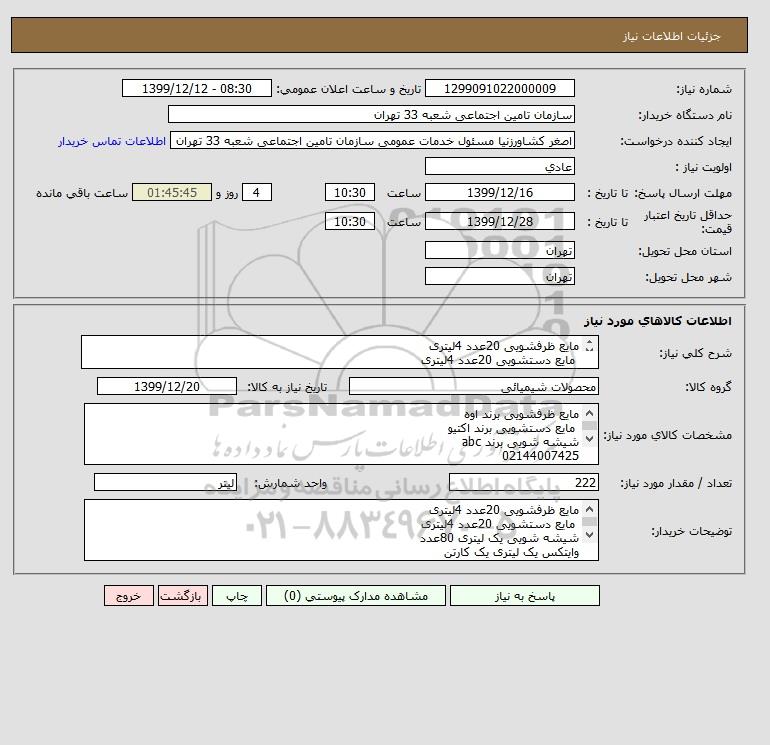This screenshot has height=745, width=770.
Task: Click the چاپ print button
Action: coord(237,596)
